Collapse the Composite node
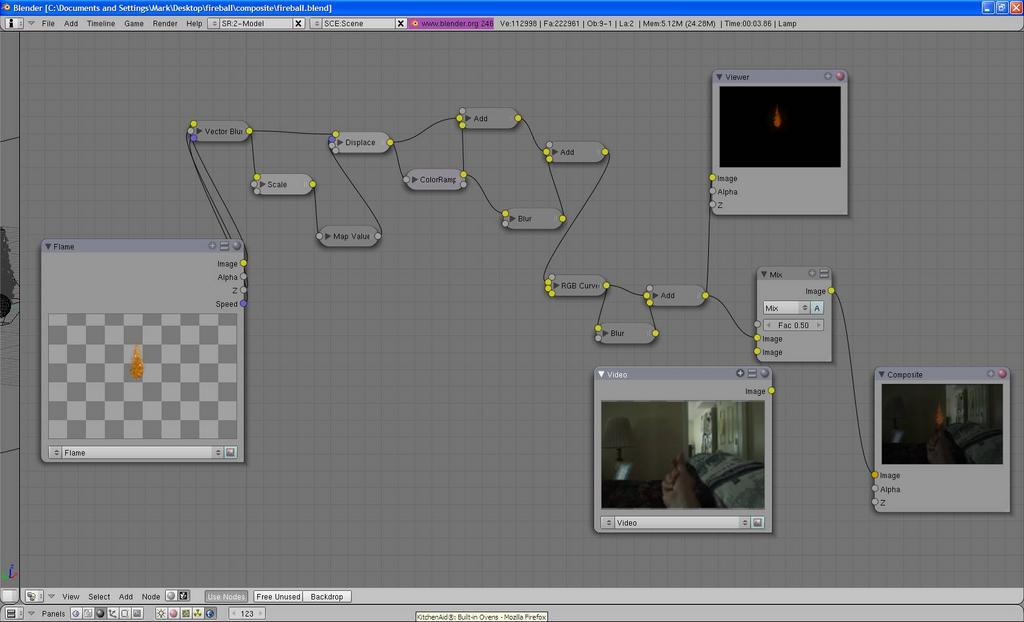Viewport: 1024px width, 622px height. click(x=881, y=374)
